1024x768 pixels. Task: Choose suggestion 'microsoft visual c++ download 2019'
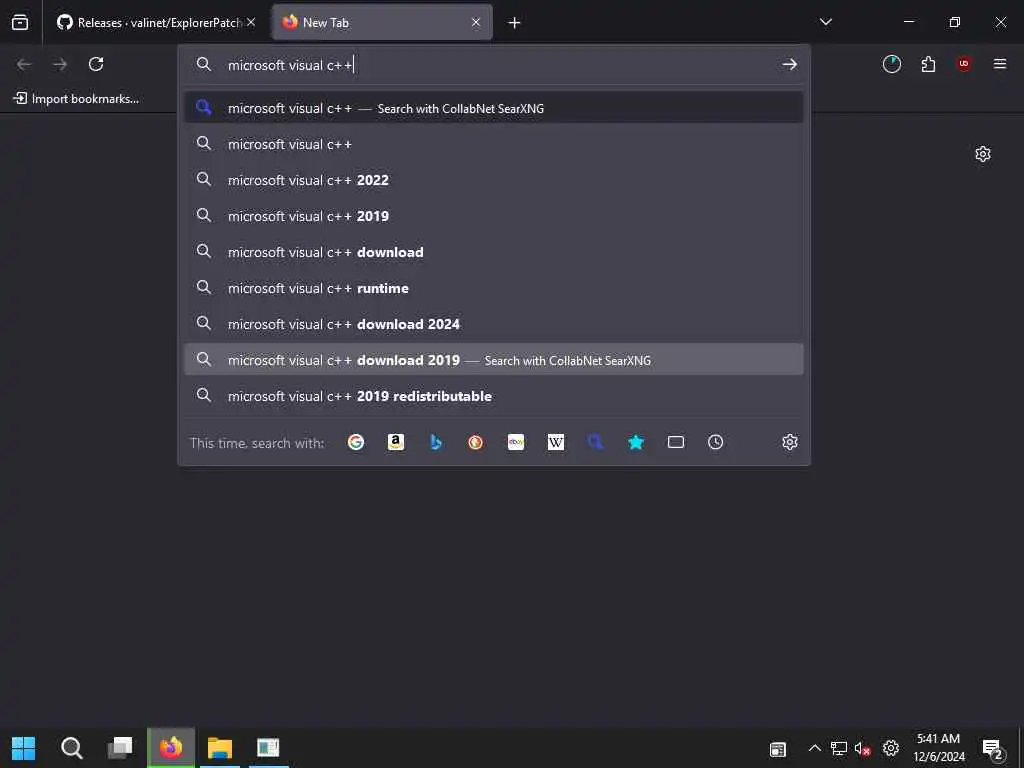tap(494, 360)
